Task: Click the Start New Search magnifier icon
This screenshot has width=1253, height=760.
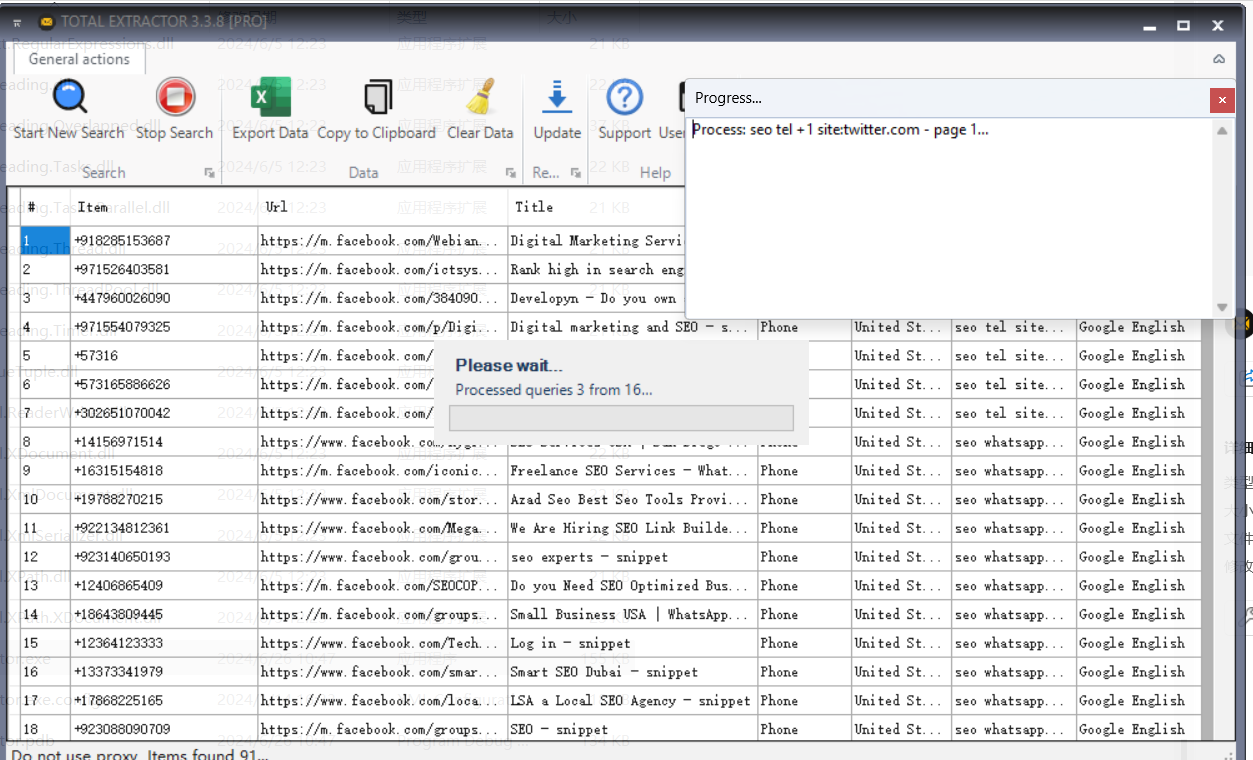Action: click(69, 98)
